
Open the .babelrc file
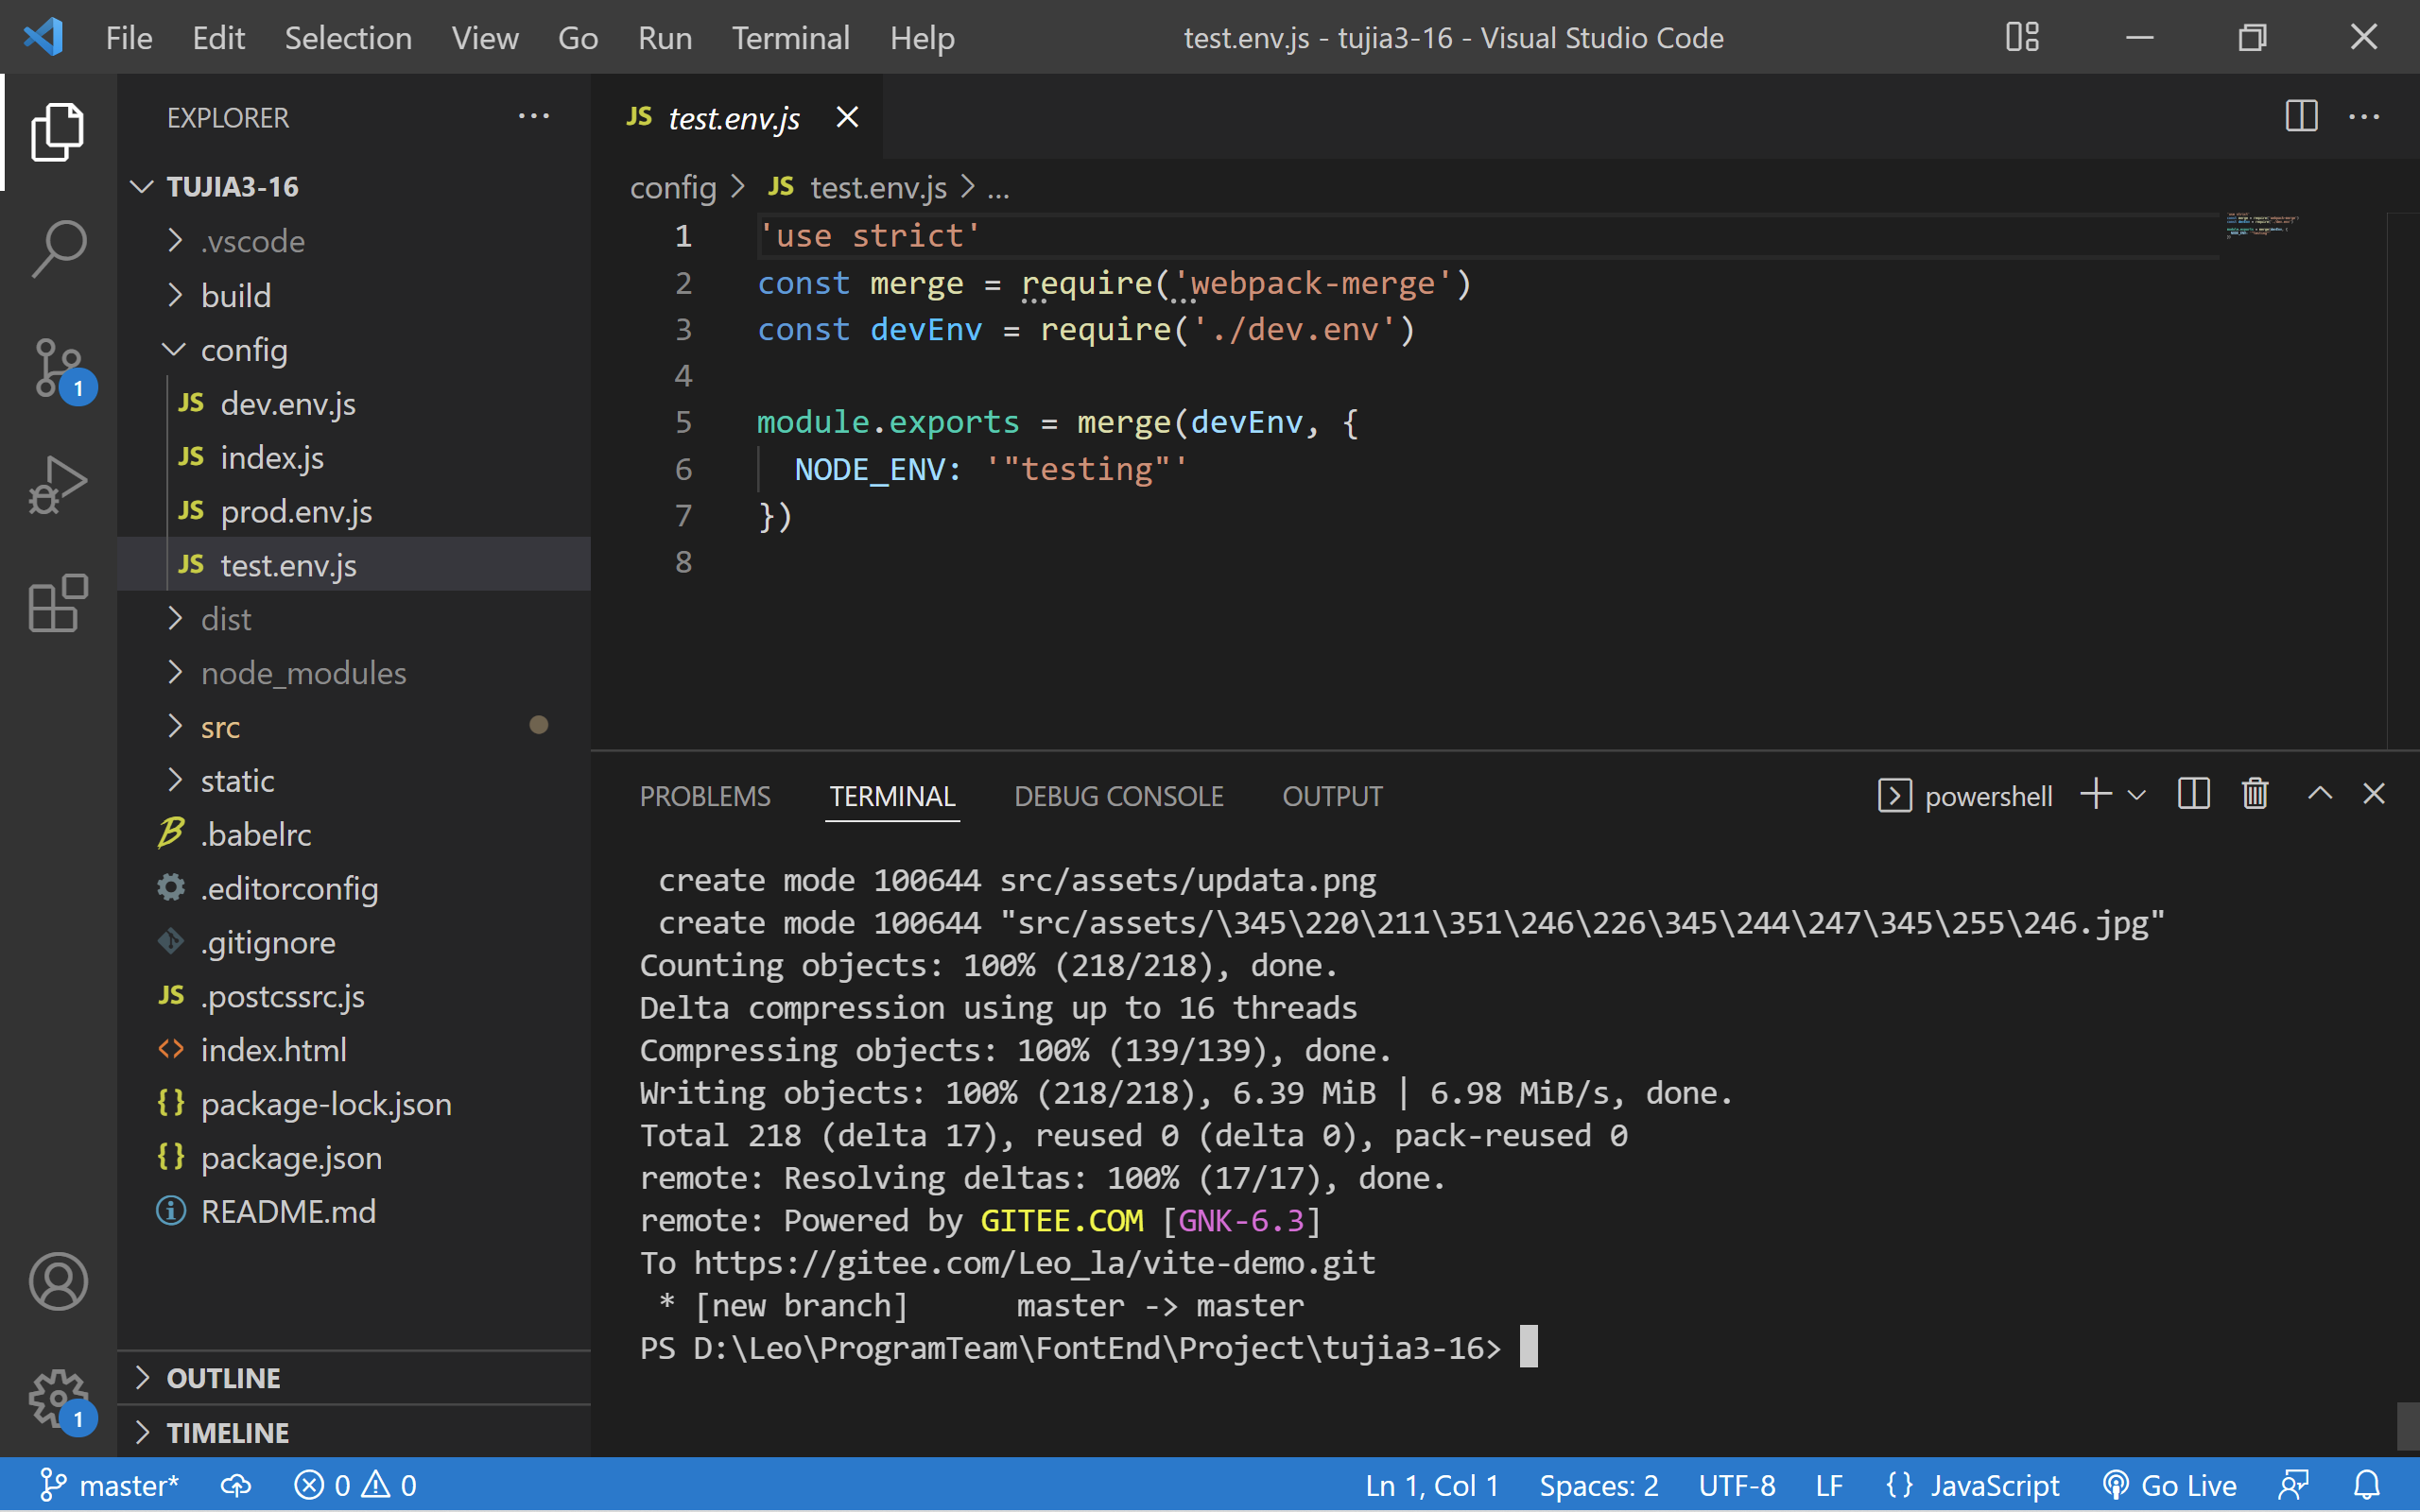pos(354,834)
